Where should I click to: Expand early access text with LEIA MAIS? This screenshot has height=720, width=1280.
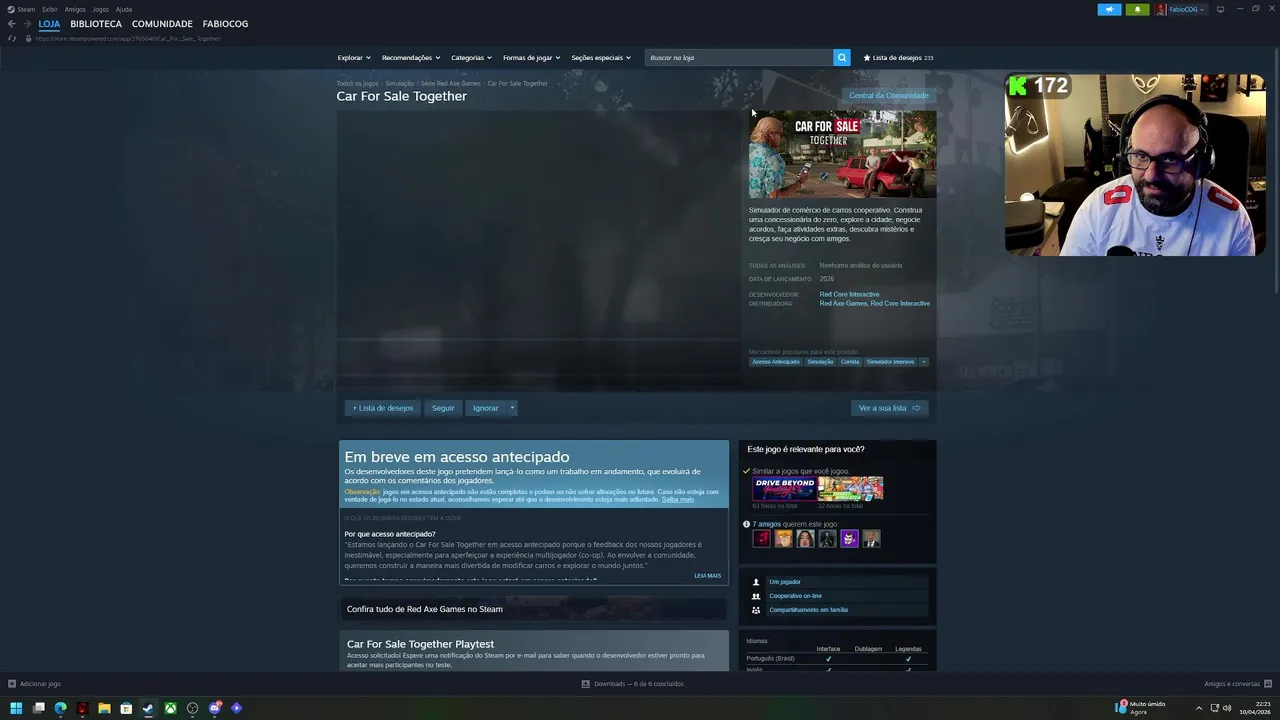click(x=707, y=576)
